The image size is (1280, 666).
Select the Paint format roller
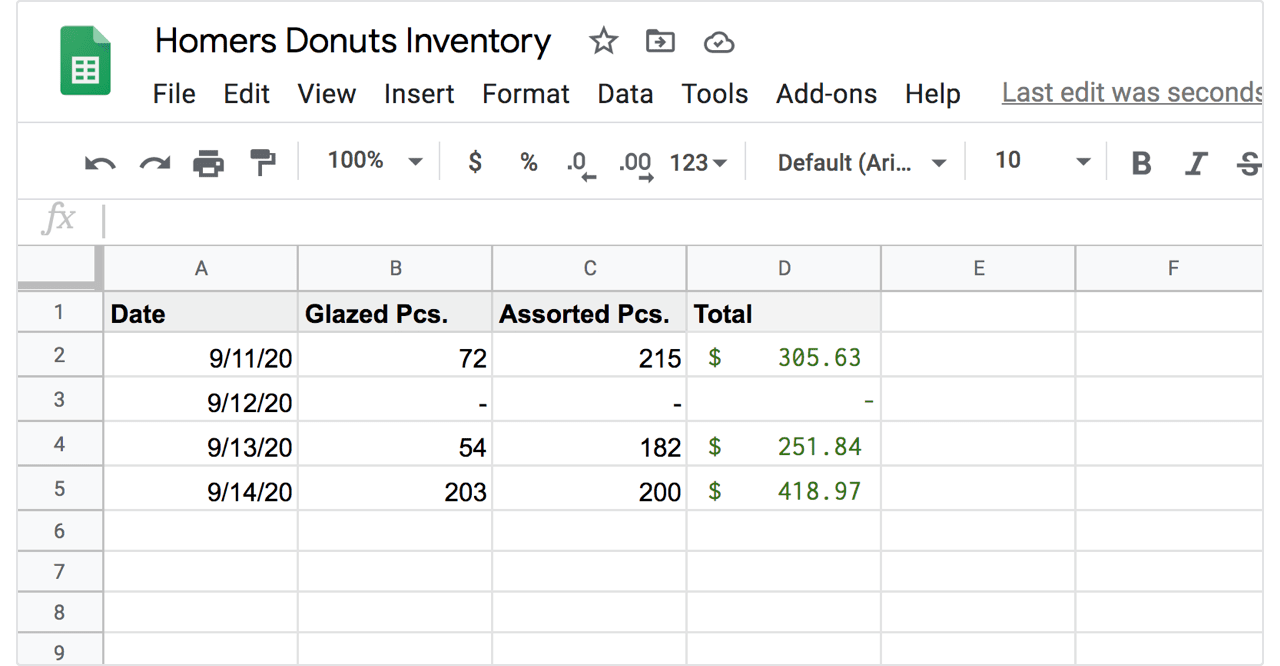(x=263, y=162)
